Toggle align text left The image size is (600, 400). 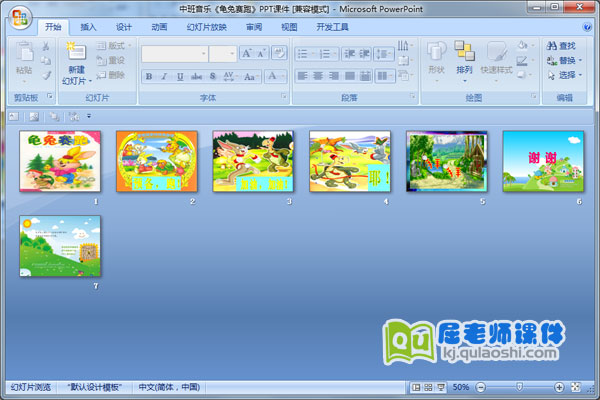[x=302, y=76]
